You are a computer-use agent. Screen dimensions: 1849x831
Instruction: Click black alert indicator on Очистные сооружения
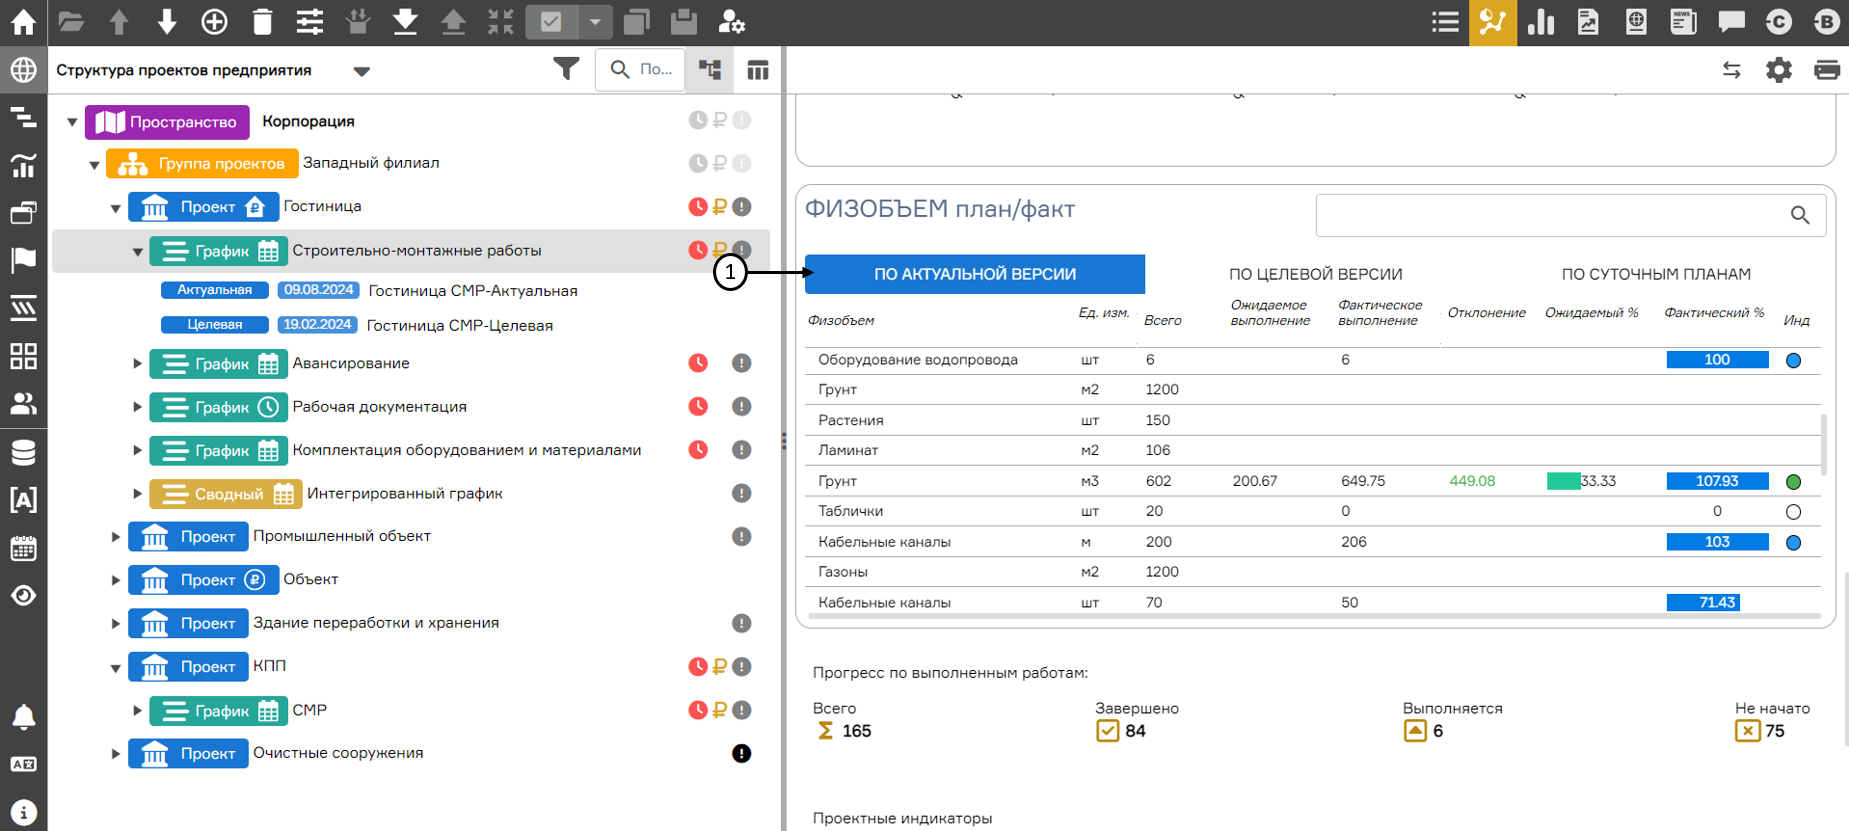(741, 754)
